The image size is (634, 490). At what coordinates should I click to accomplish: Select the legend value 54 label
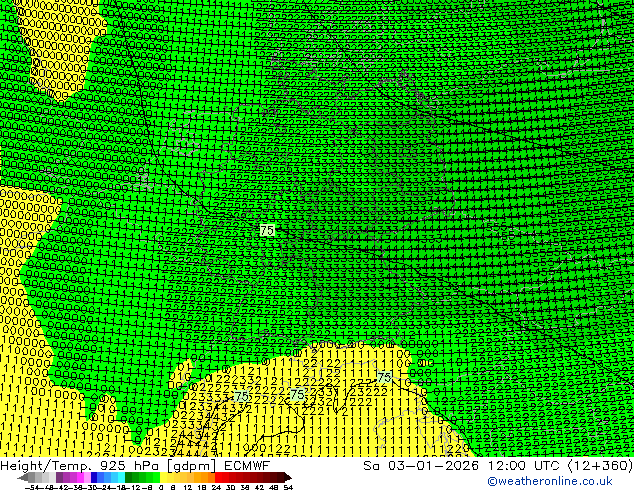287,487
